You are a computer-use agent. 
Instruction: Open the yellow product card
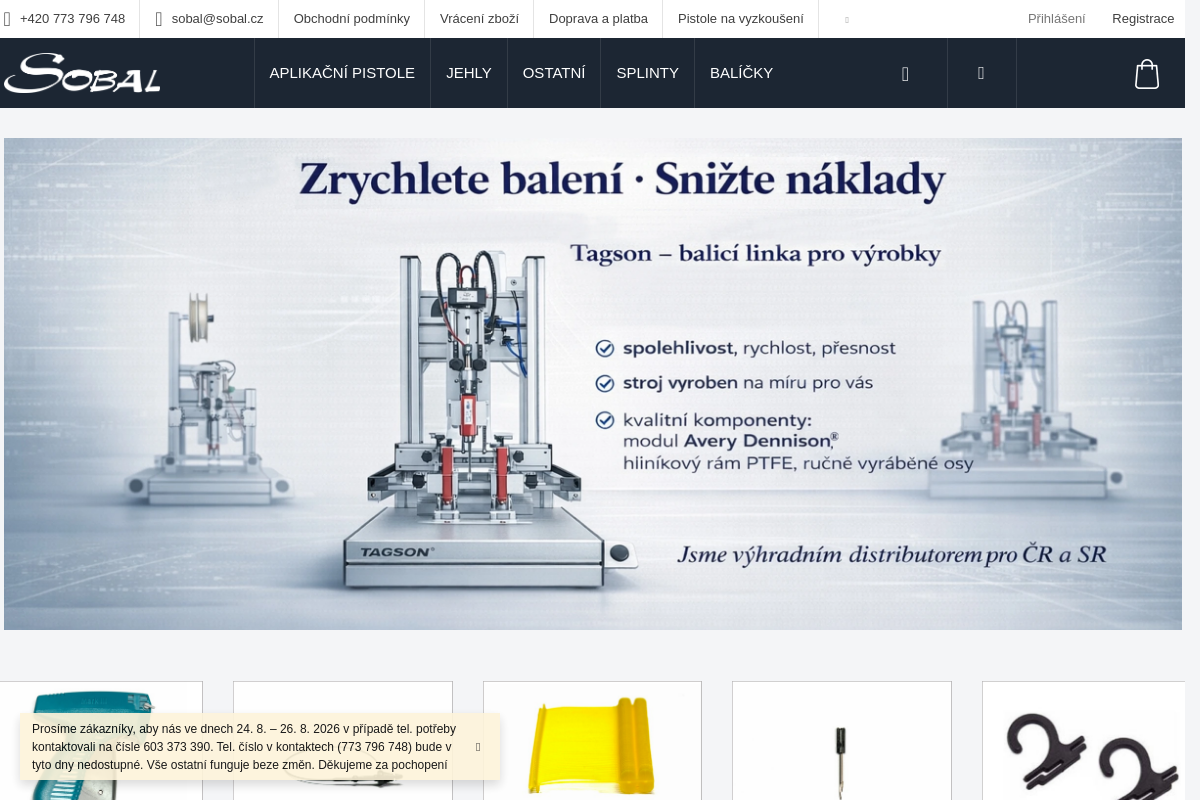click(x=592, y=741)
